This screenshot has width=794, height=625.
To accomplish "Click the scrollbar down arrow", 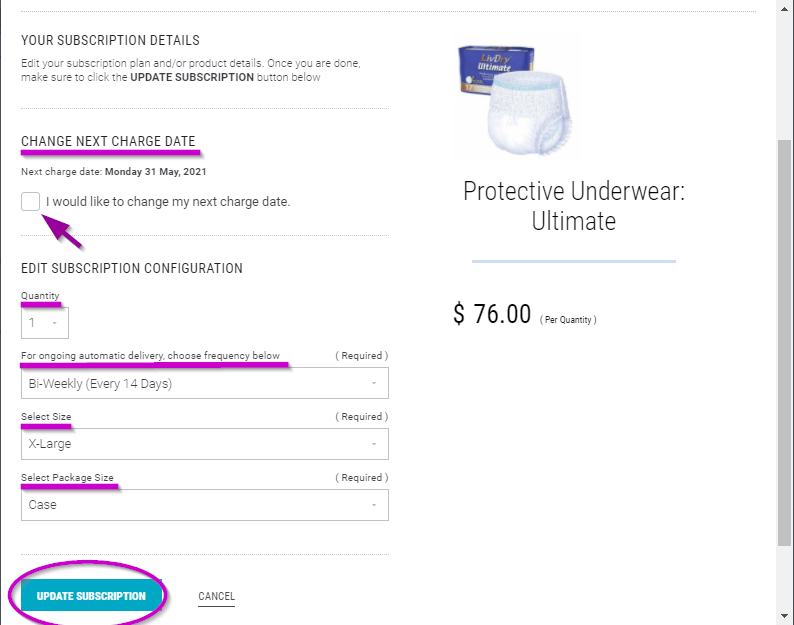I will click(785, 615).
